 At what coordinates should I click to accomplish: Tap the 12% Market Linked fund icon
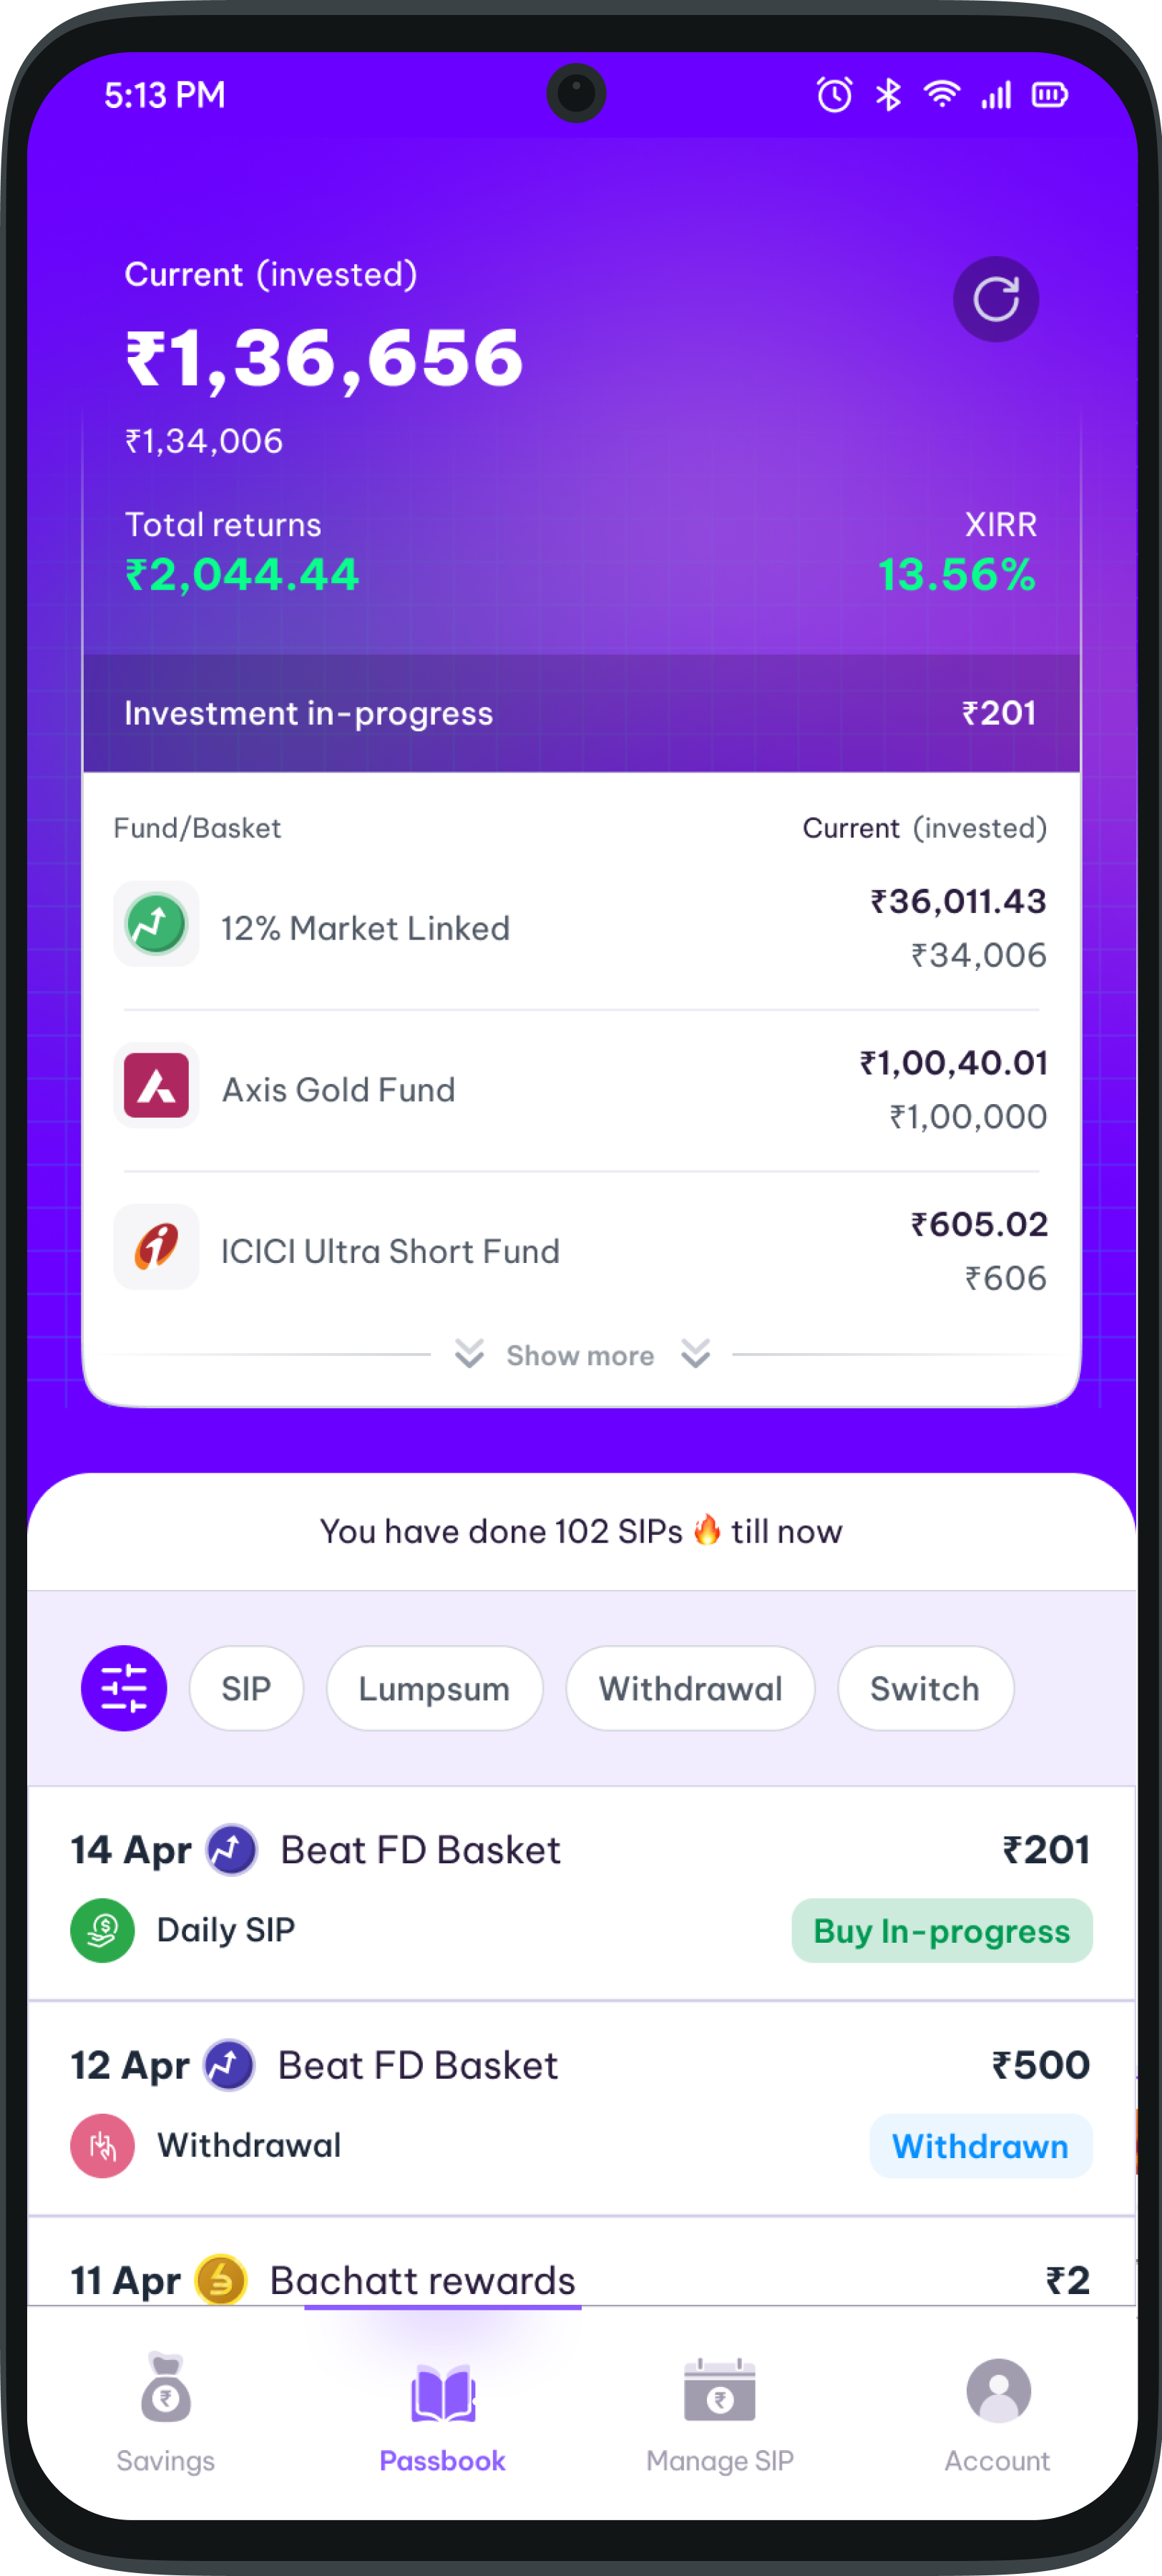coord(156,924)
